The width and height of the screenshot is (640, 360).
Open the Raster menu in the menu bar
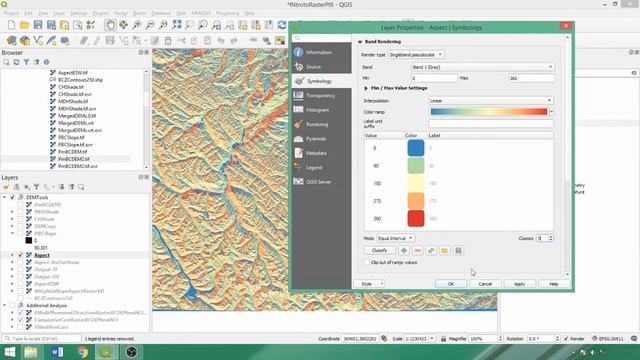tap(139, 13)
